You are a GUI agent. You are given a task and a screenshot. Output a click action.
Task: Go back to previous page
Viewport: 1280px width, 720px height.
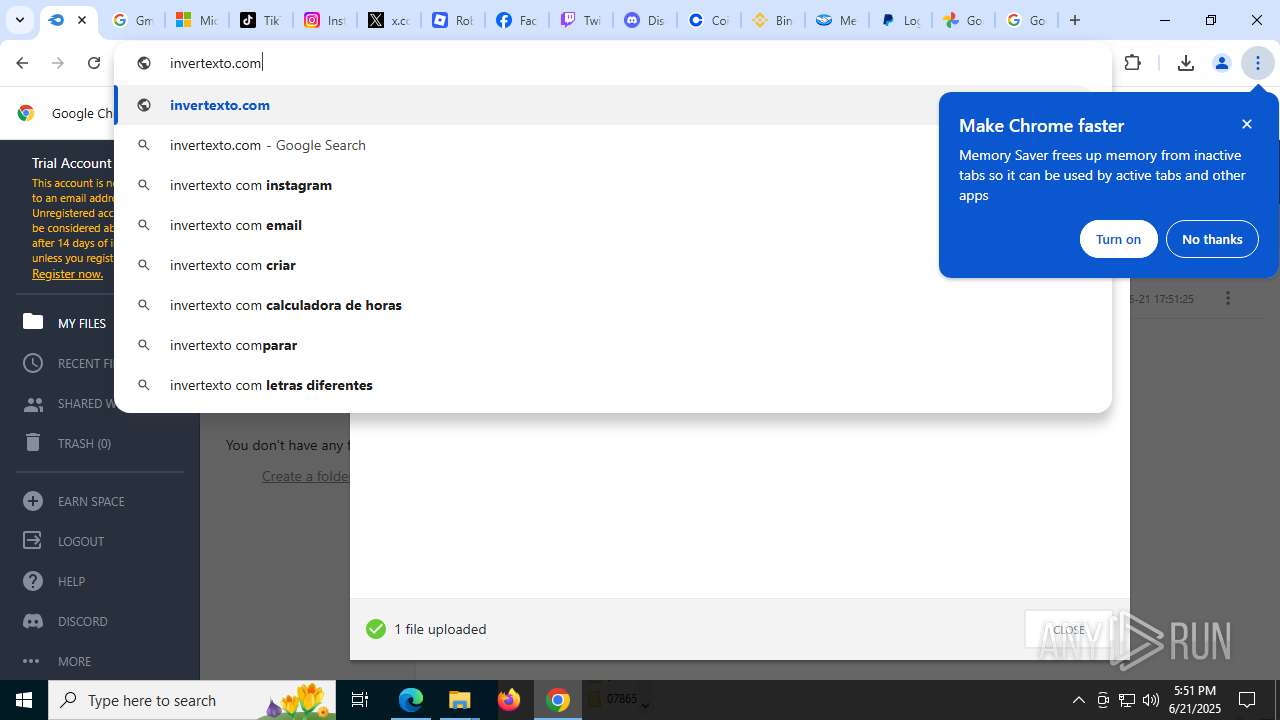(22, 63)
